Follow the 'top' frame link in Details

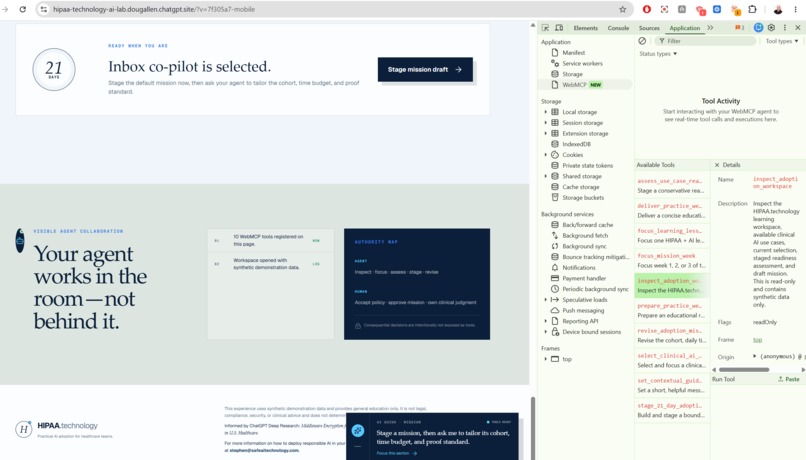[x=757, y=340]
